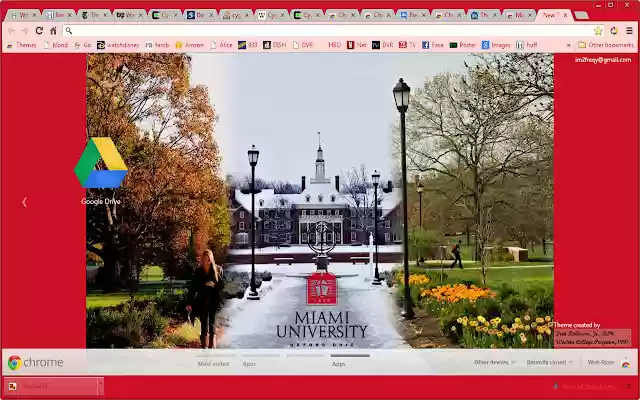The width and height of the screenshot is (640, 400).
Task: Open the Images bookmark
Action: point(496,45)
